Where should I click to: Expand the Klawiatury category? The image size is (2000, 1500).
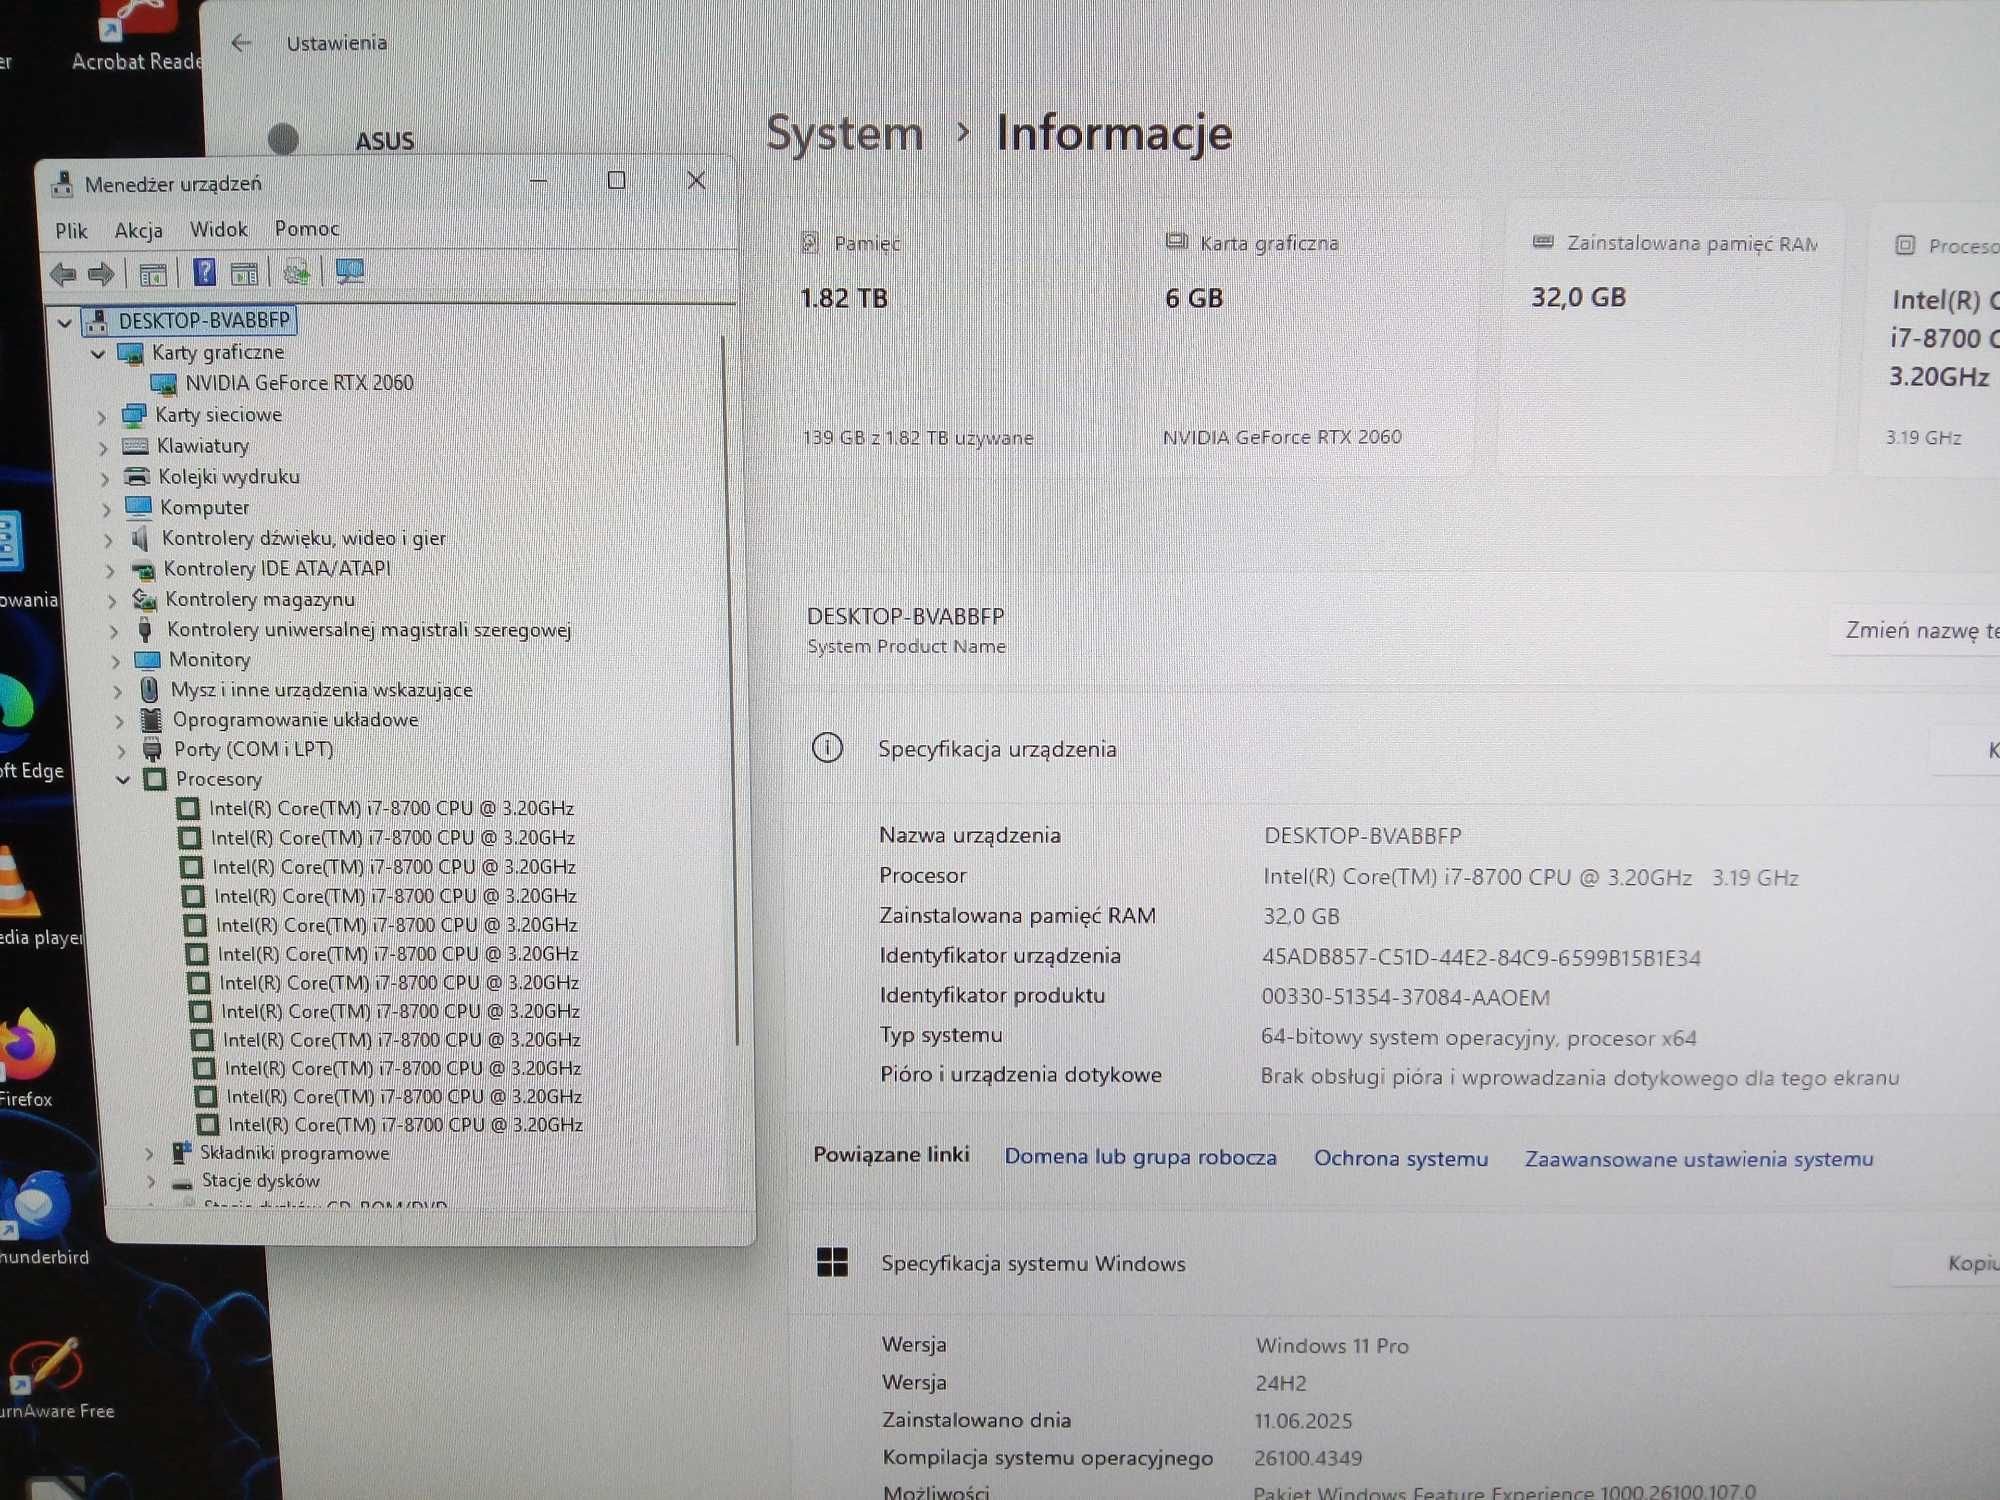point(103,448)
